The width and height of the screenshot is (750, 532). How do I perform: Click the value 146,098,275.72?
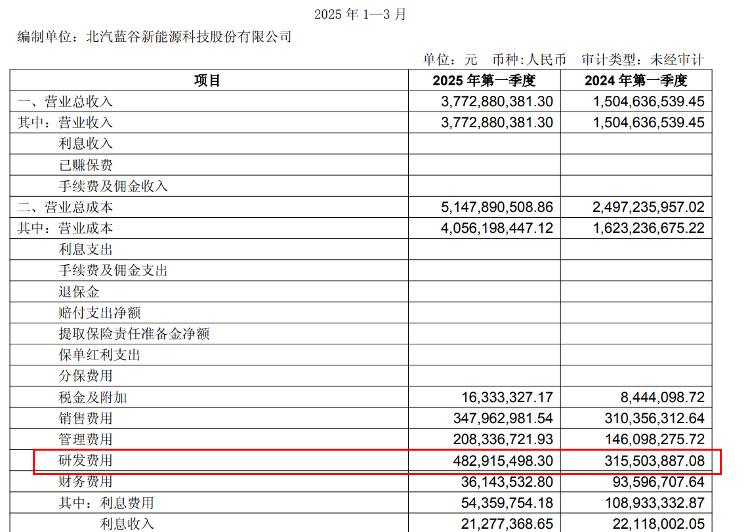click(655, 439)
